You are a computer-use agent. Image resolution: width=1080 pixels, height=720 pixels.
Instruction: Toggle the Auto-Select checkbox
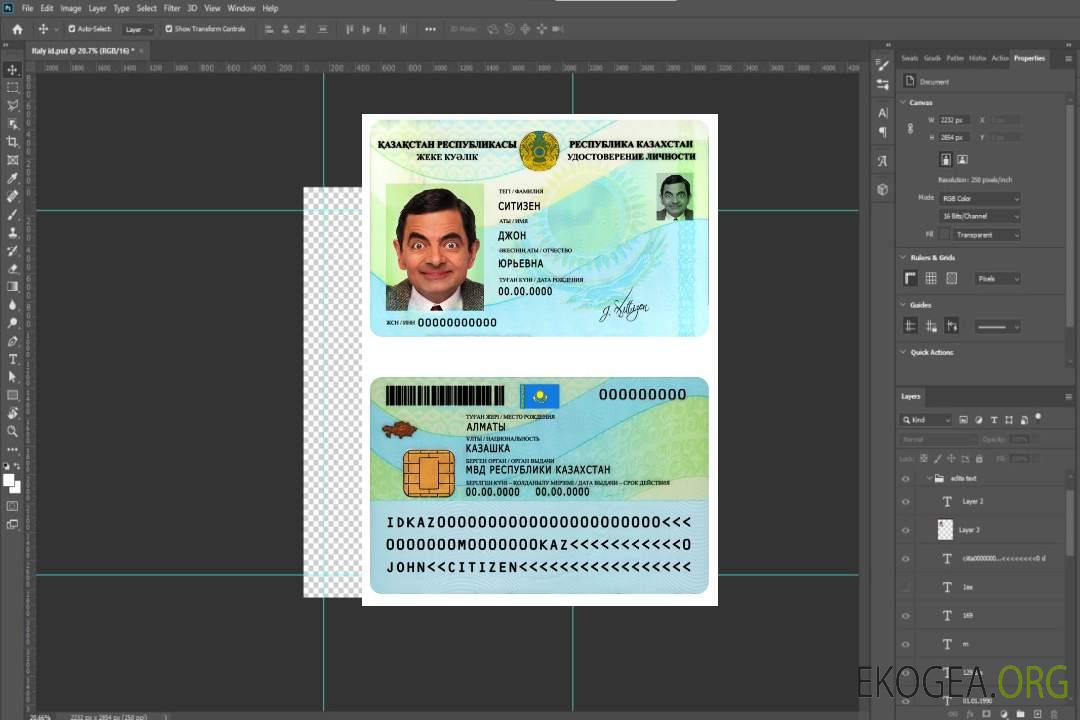[x=72, y=29]
